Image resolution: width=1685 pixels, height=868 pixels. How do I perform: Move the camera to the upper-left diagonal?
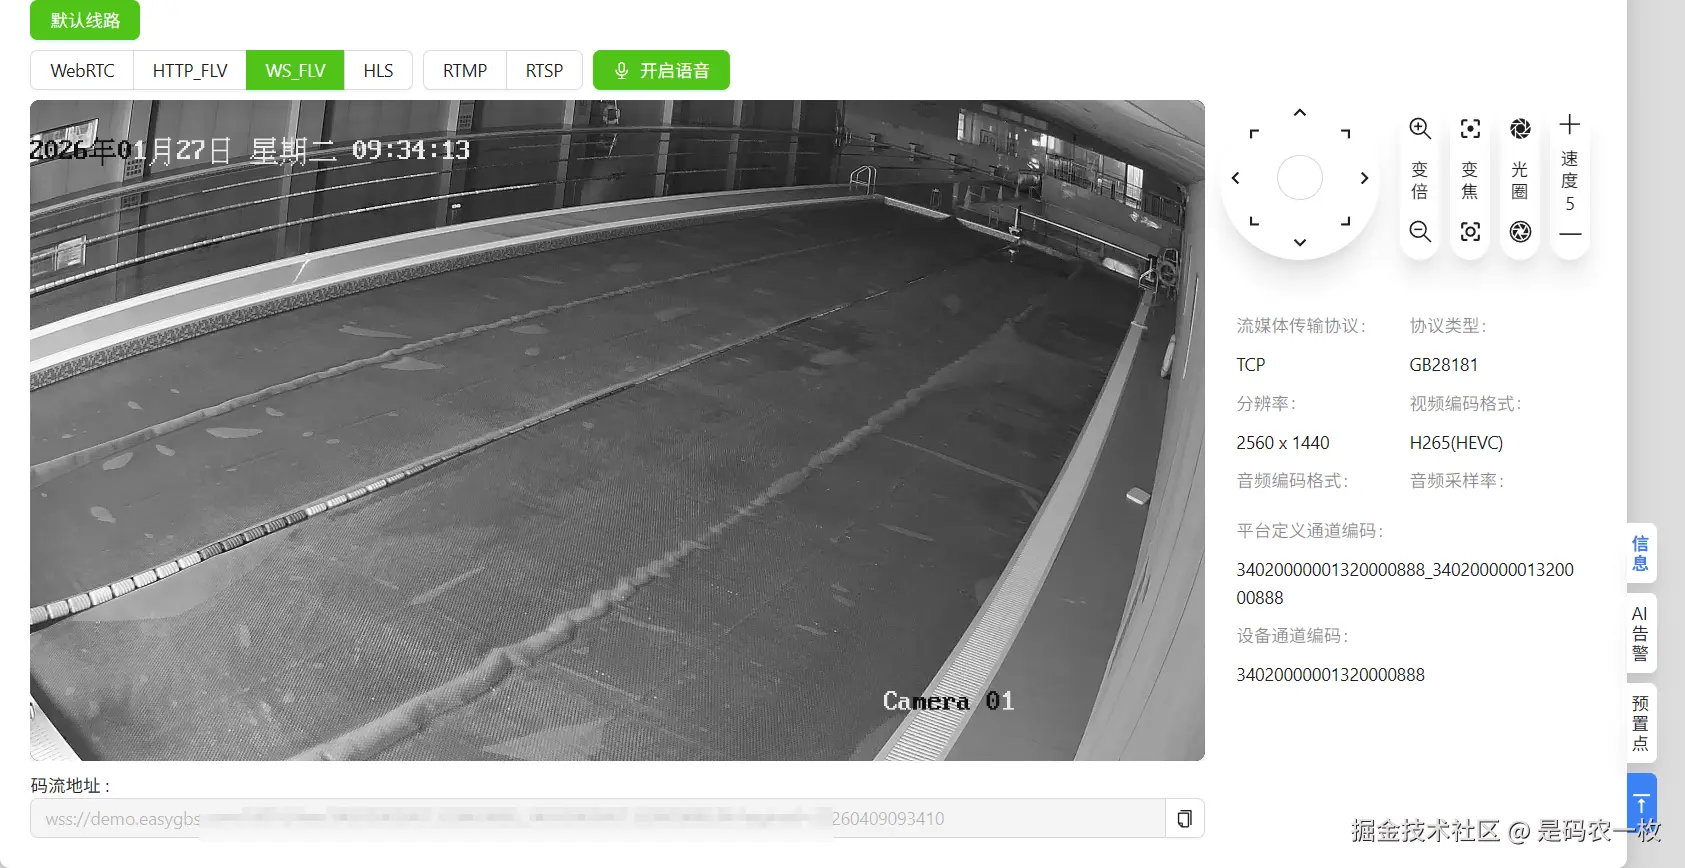click(1254, 133)
